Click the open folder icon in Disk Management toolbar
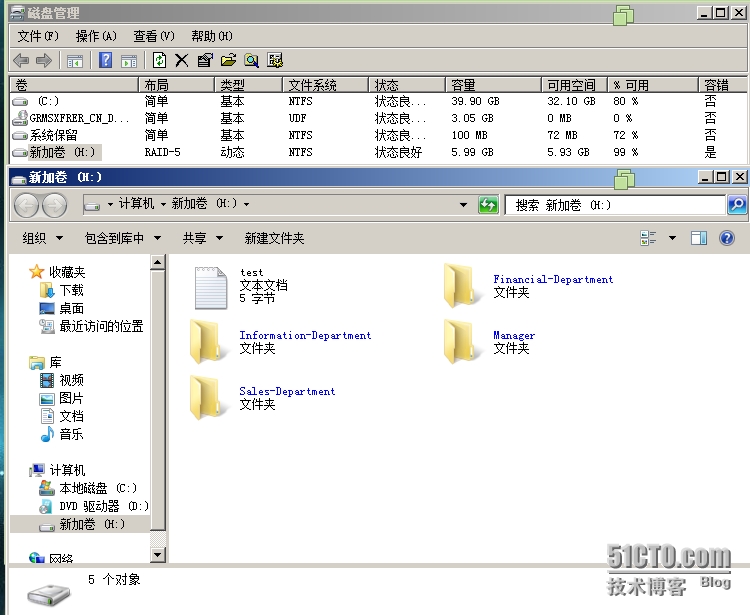This screenshot has height=615, width=750. 228,61
